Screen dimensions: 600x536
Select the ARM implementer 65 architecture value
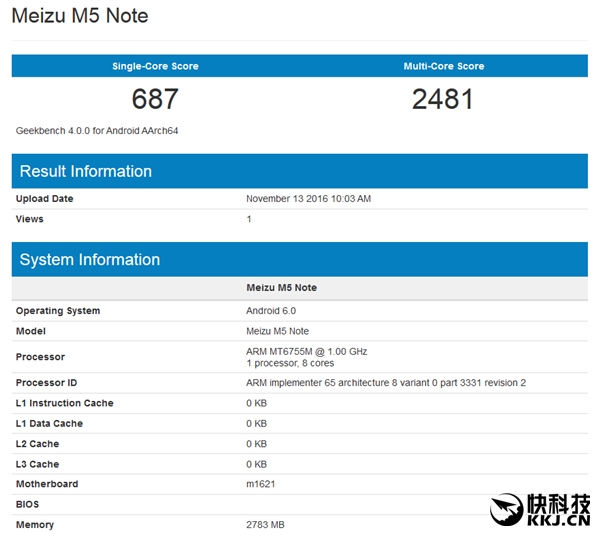[x=386, y=383]
